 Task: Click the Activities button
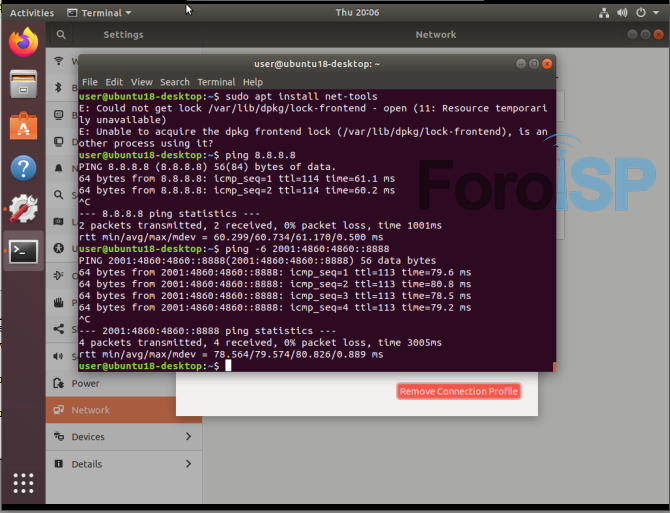click(x=32, y=13)
